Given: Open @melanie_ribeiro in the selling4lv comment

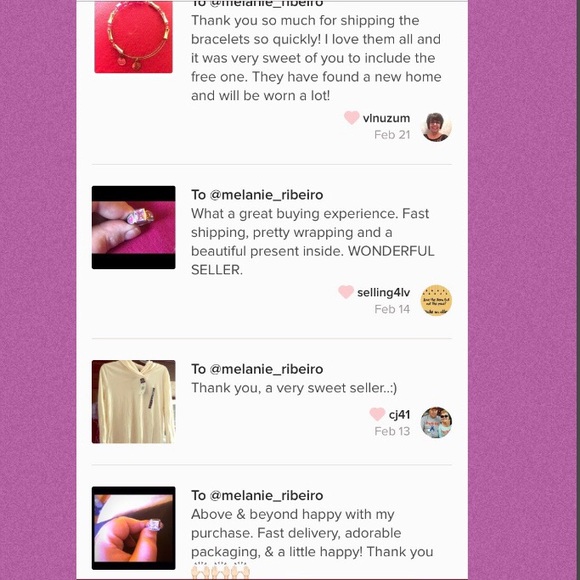Looking at the screenshot, I should tap(266, 195).
